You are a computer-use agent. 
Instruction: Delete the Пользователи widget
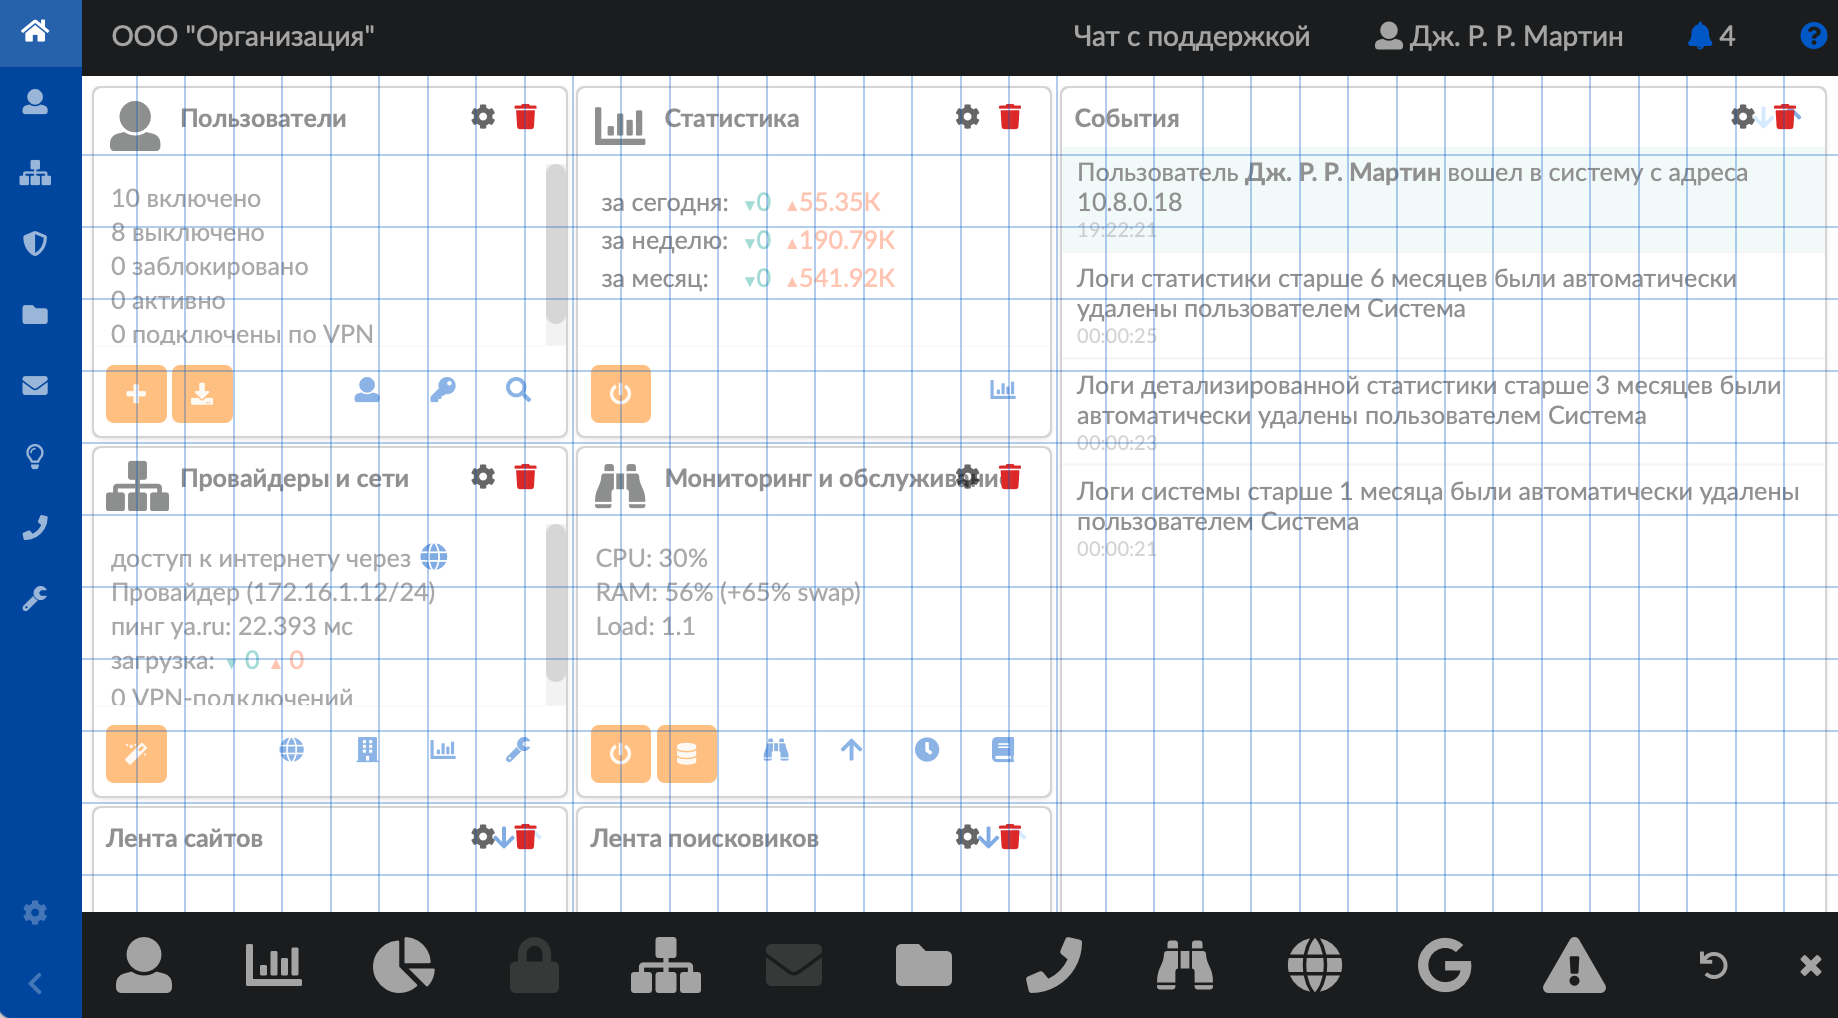click(525, 117)
